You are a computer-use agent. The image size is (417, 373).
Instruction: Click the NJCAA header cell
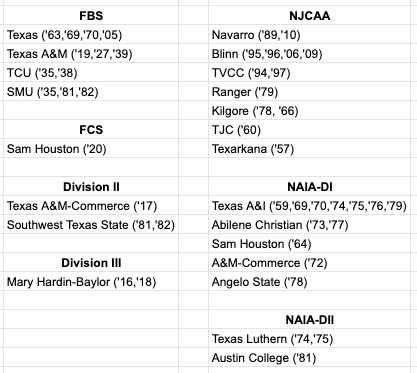[310, 15]
